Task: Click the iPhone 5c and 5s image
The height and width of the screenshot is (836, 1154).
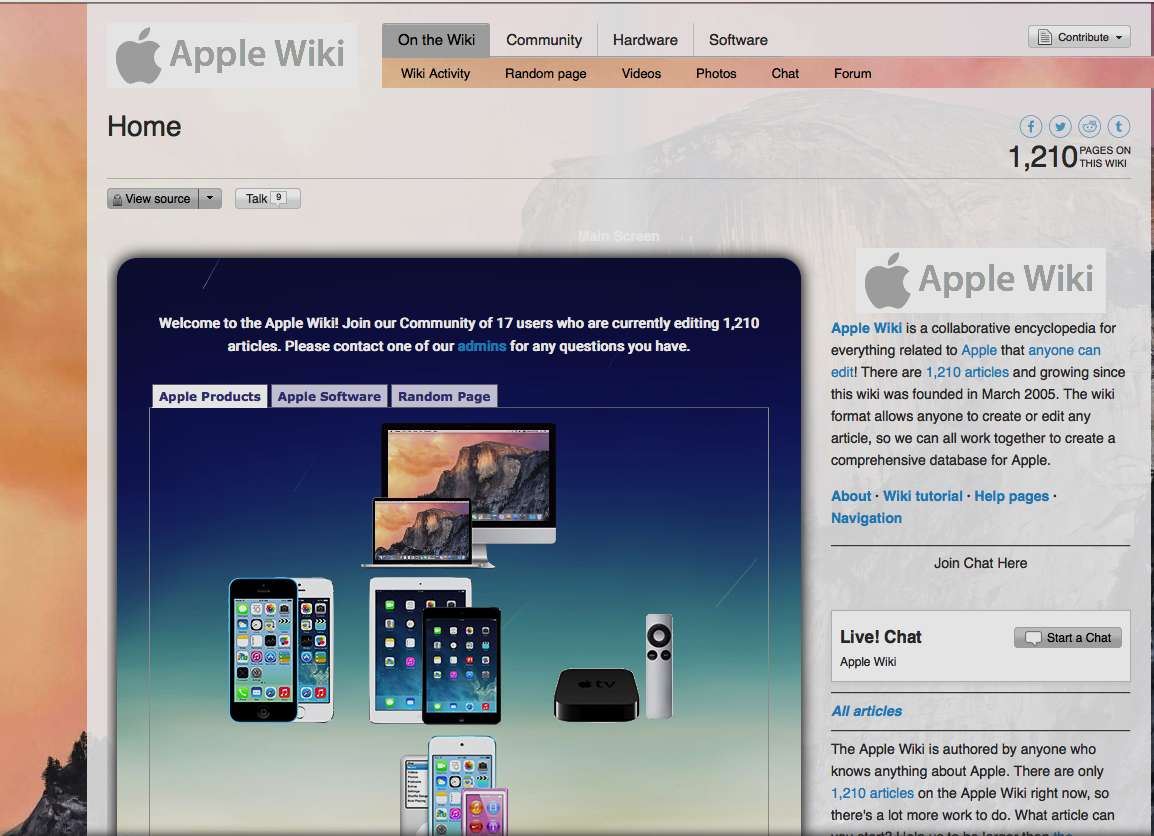Action: pyautogui.click(x=281, y=650)
